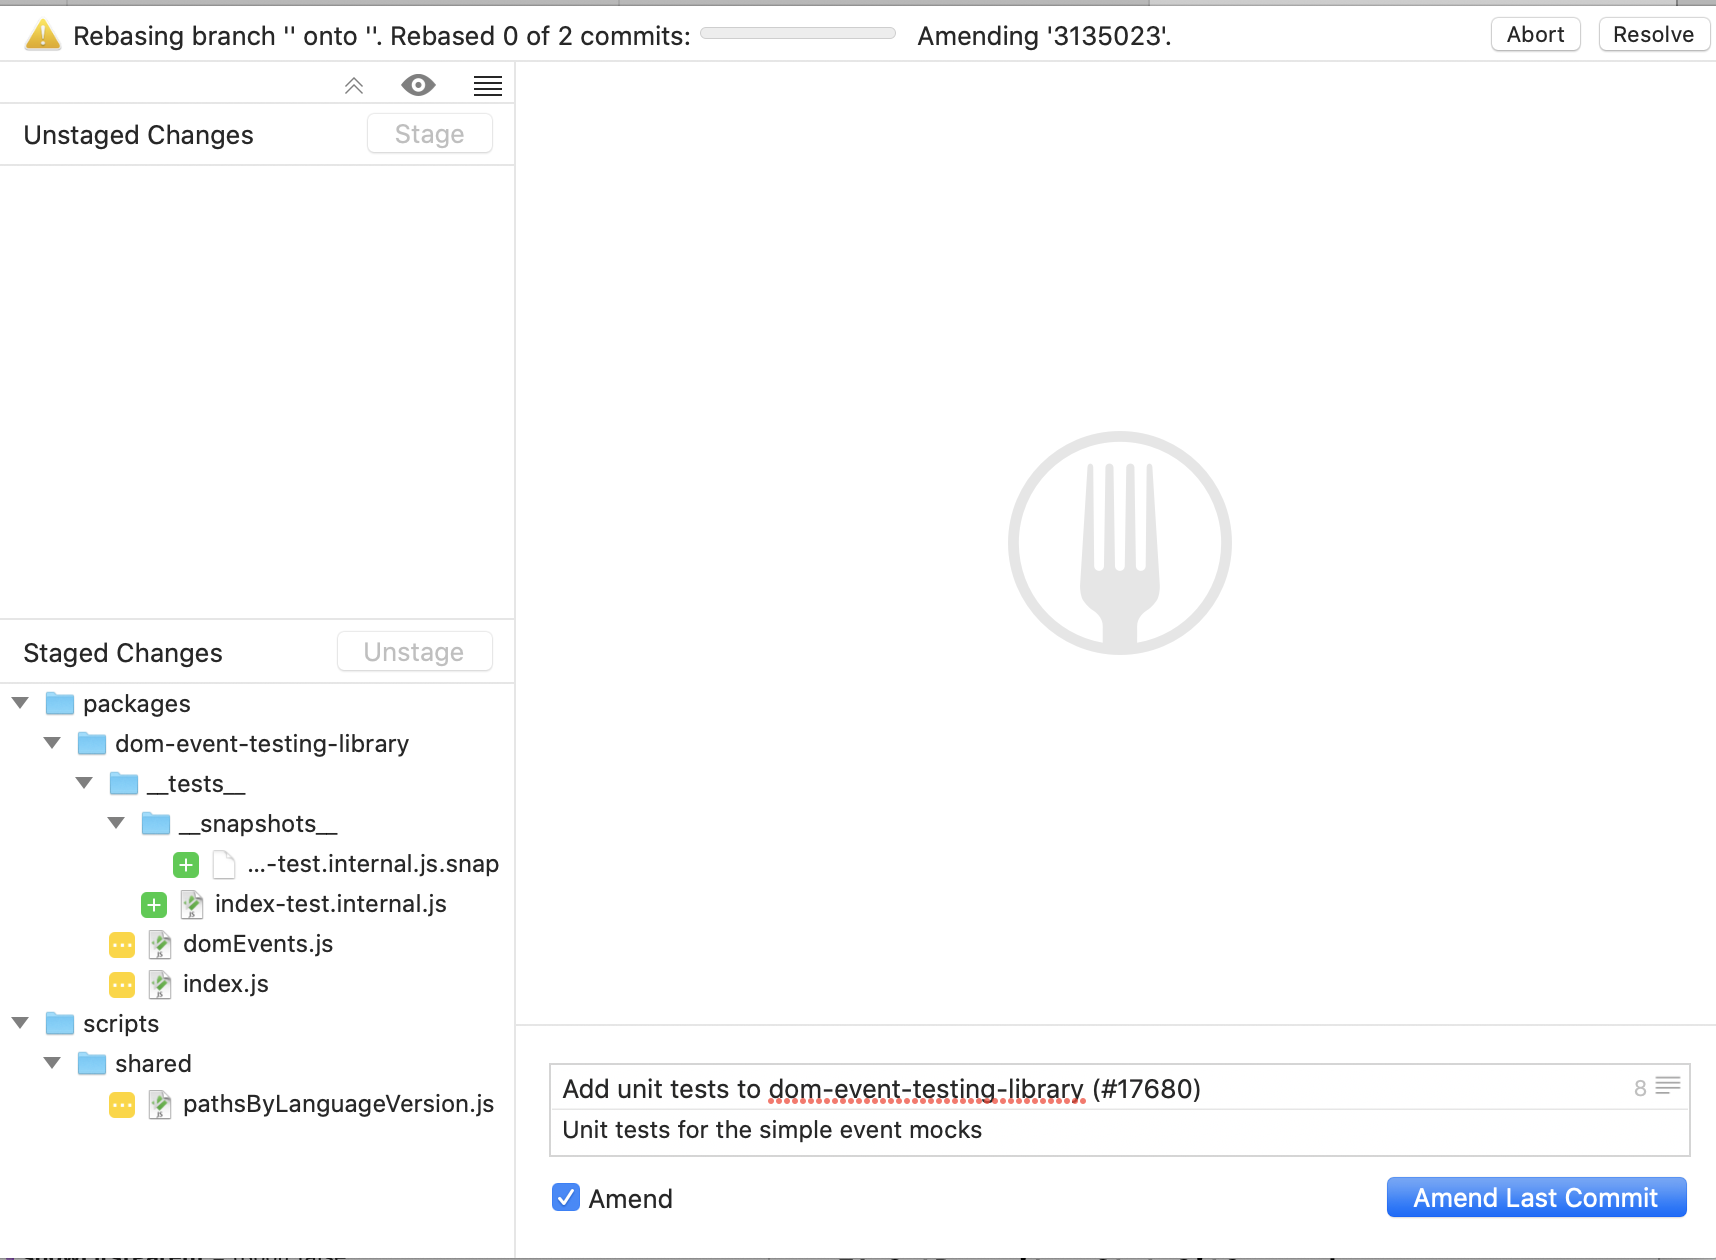This screenshot has width=1716, height=1260.
Task: Click green added icon beside index-test.internal.js
Action: click(153, 904)
